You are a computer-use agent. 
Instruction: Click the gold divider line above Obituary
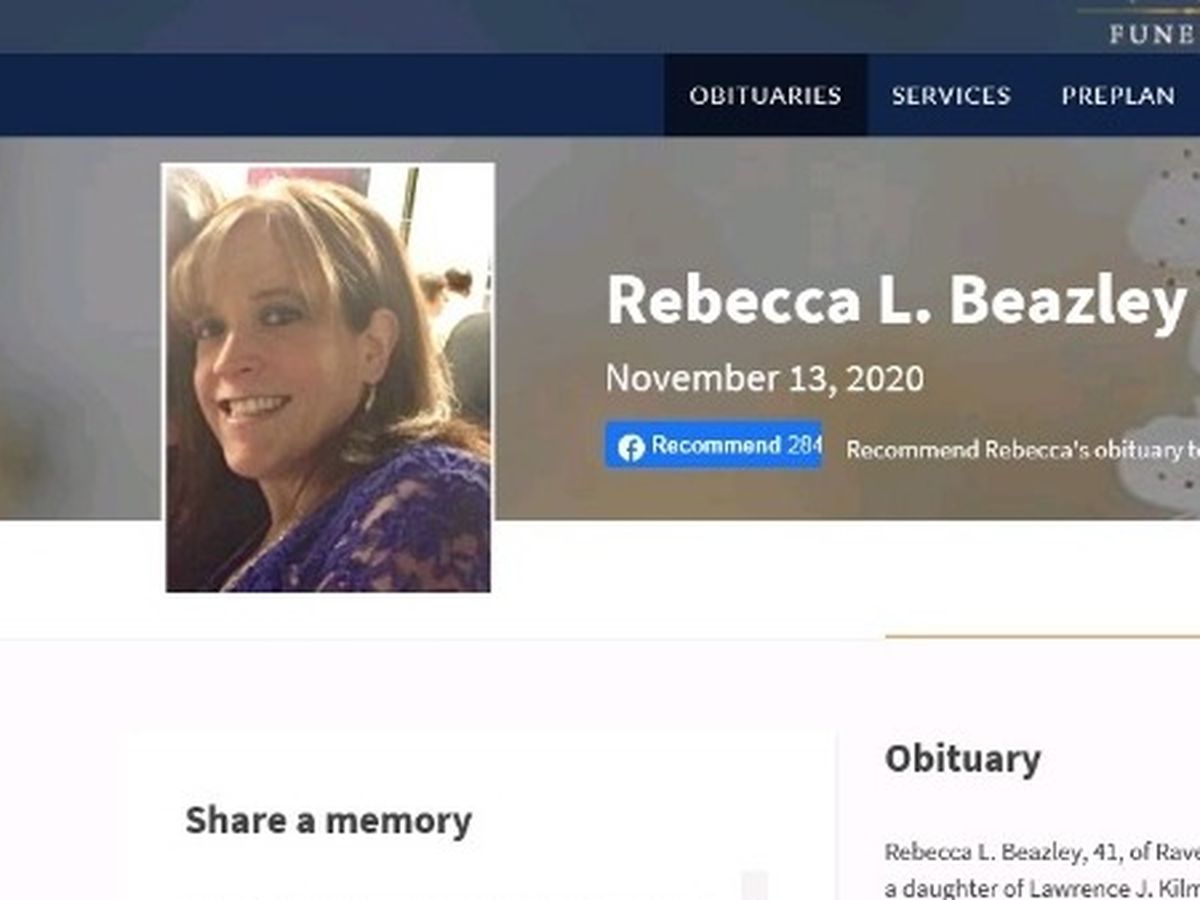[x=1042, y=635]
